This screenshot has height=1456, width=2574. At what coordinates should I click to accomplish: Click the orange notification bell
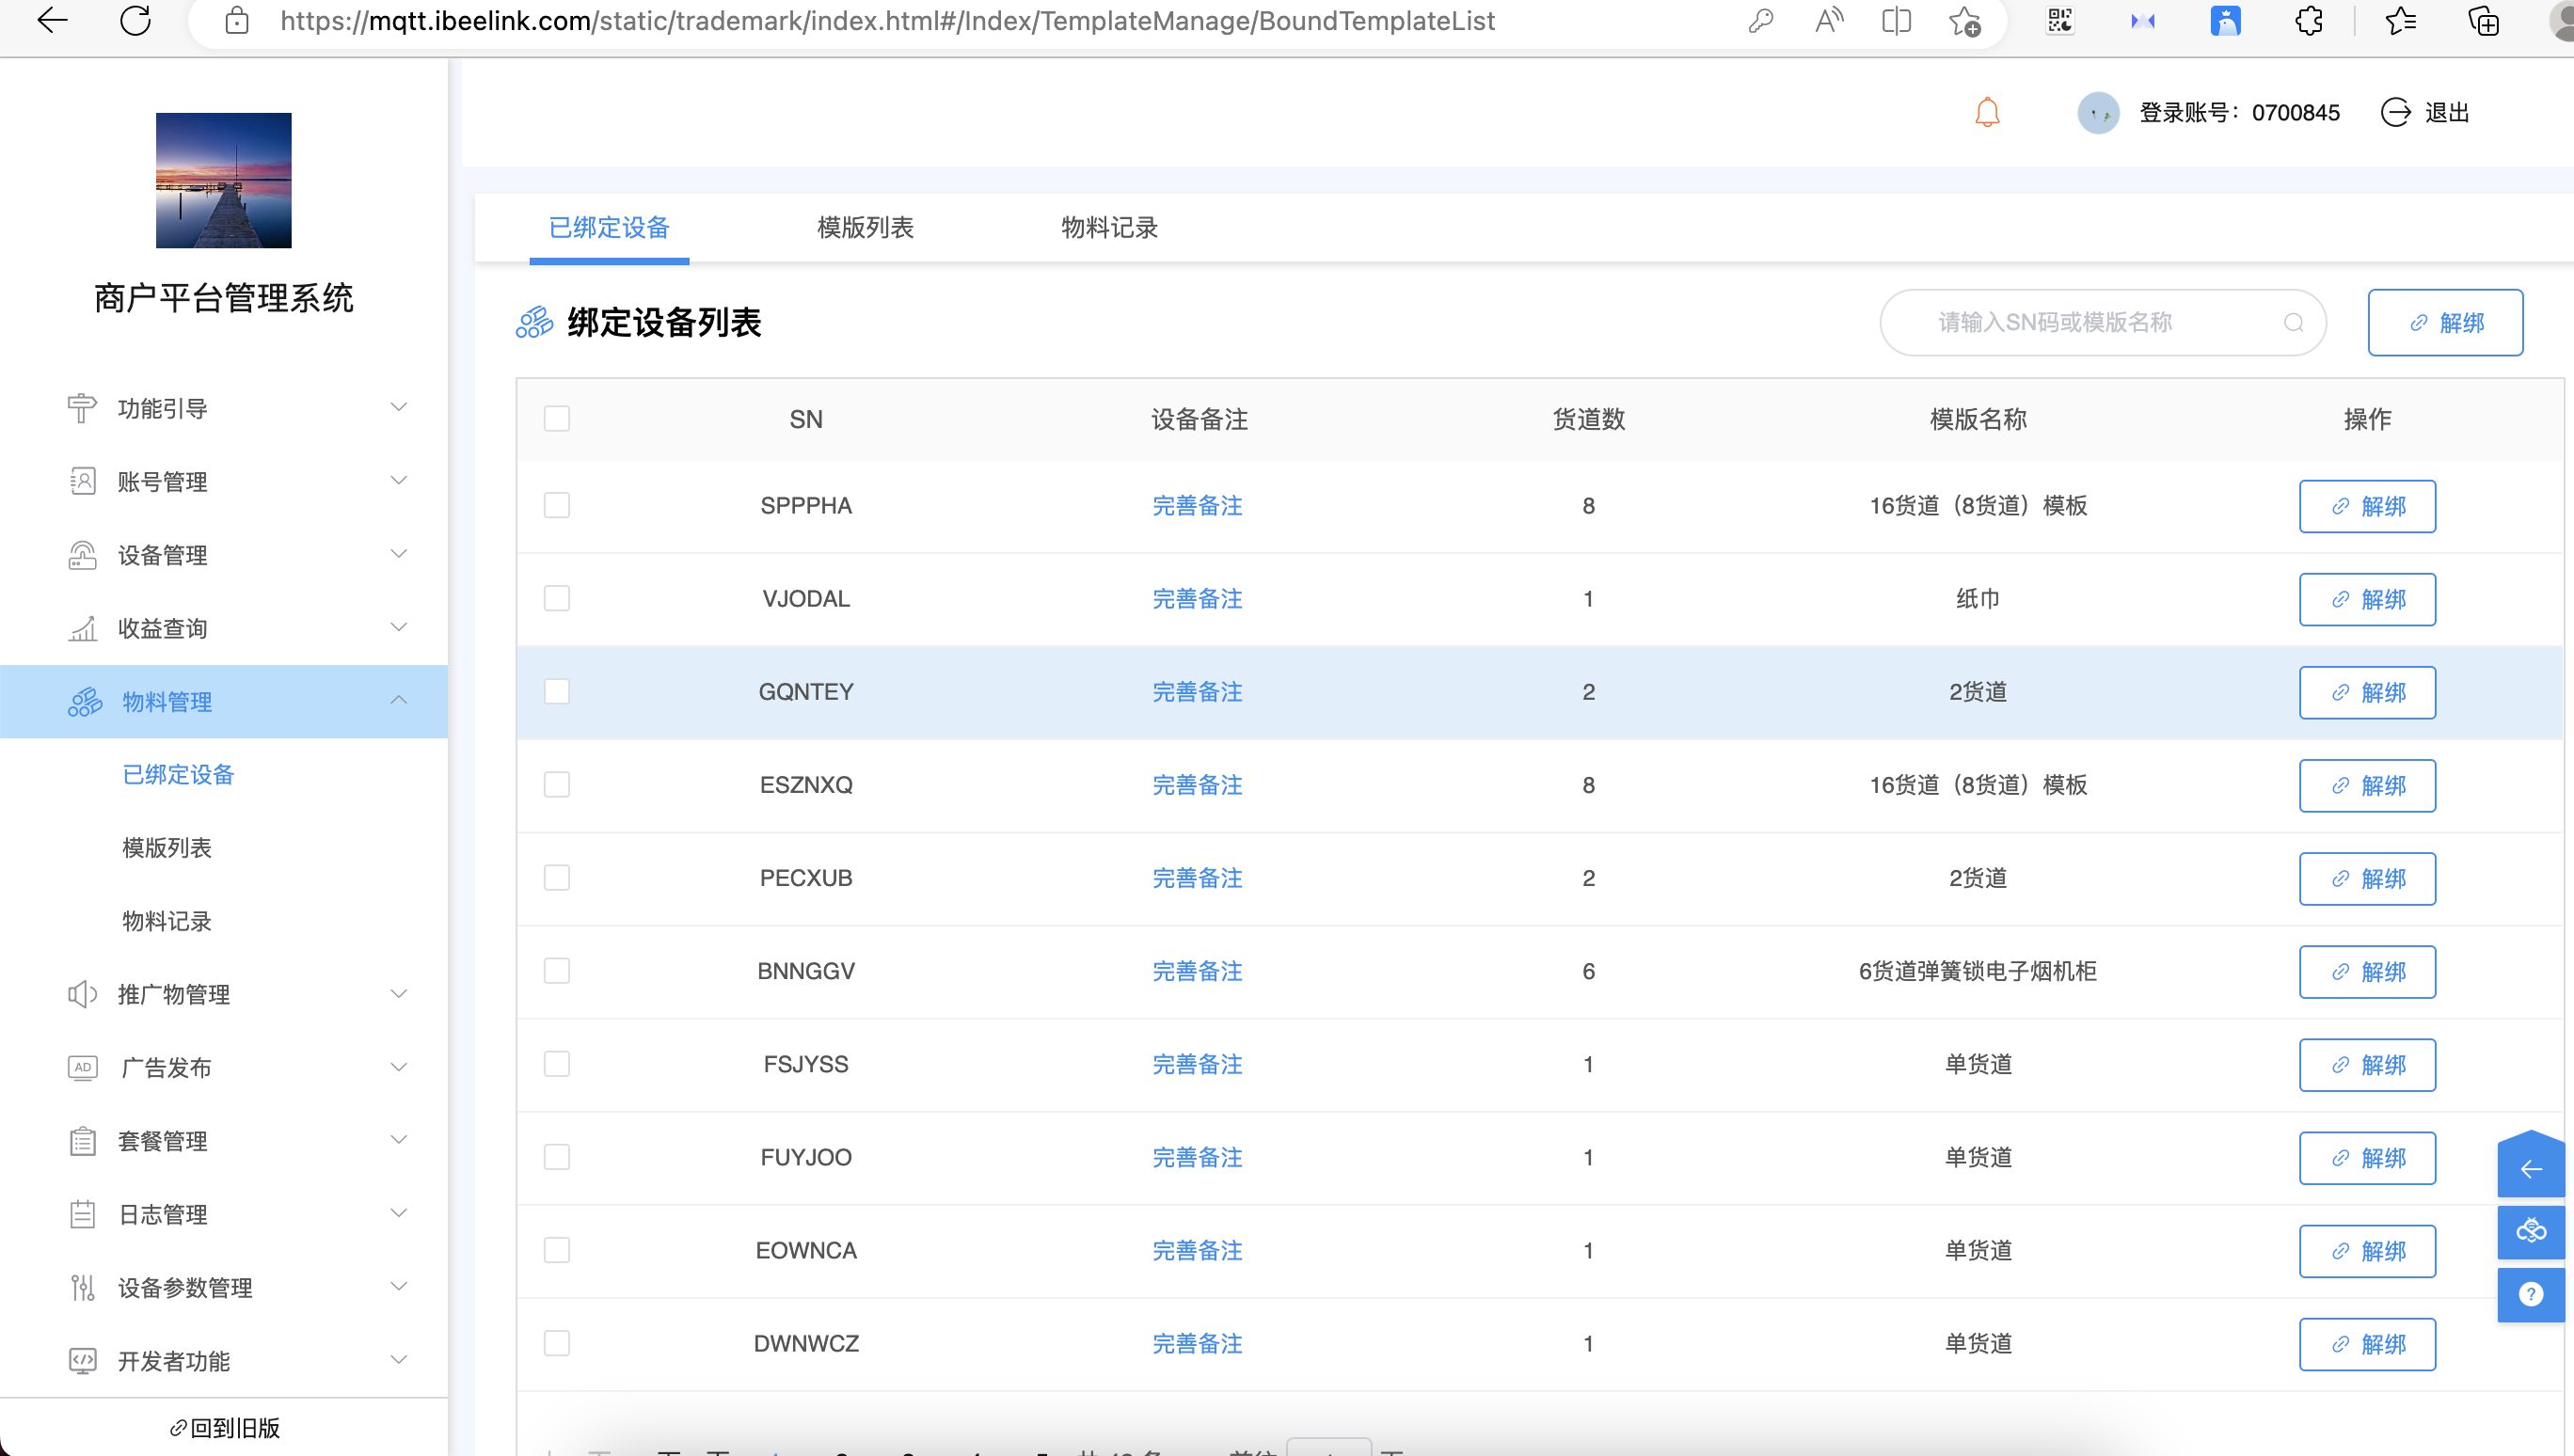coord(1987,112)
